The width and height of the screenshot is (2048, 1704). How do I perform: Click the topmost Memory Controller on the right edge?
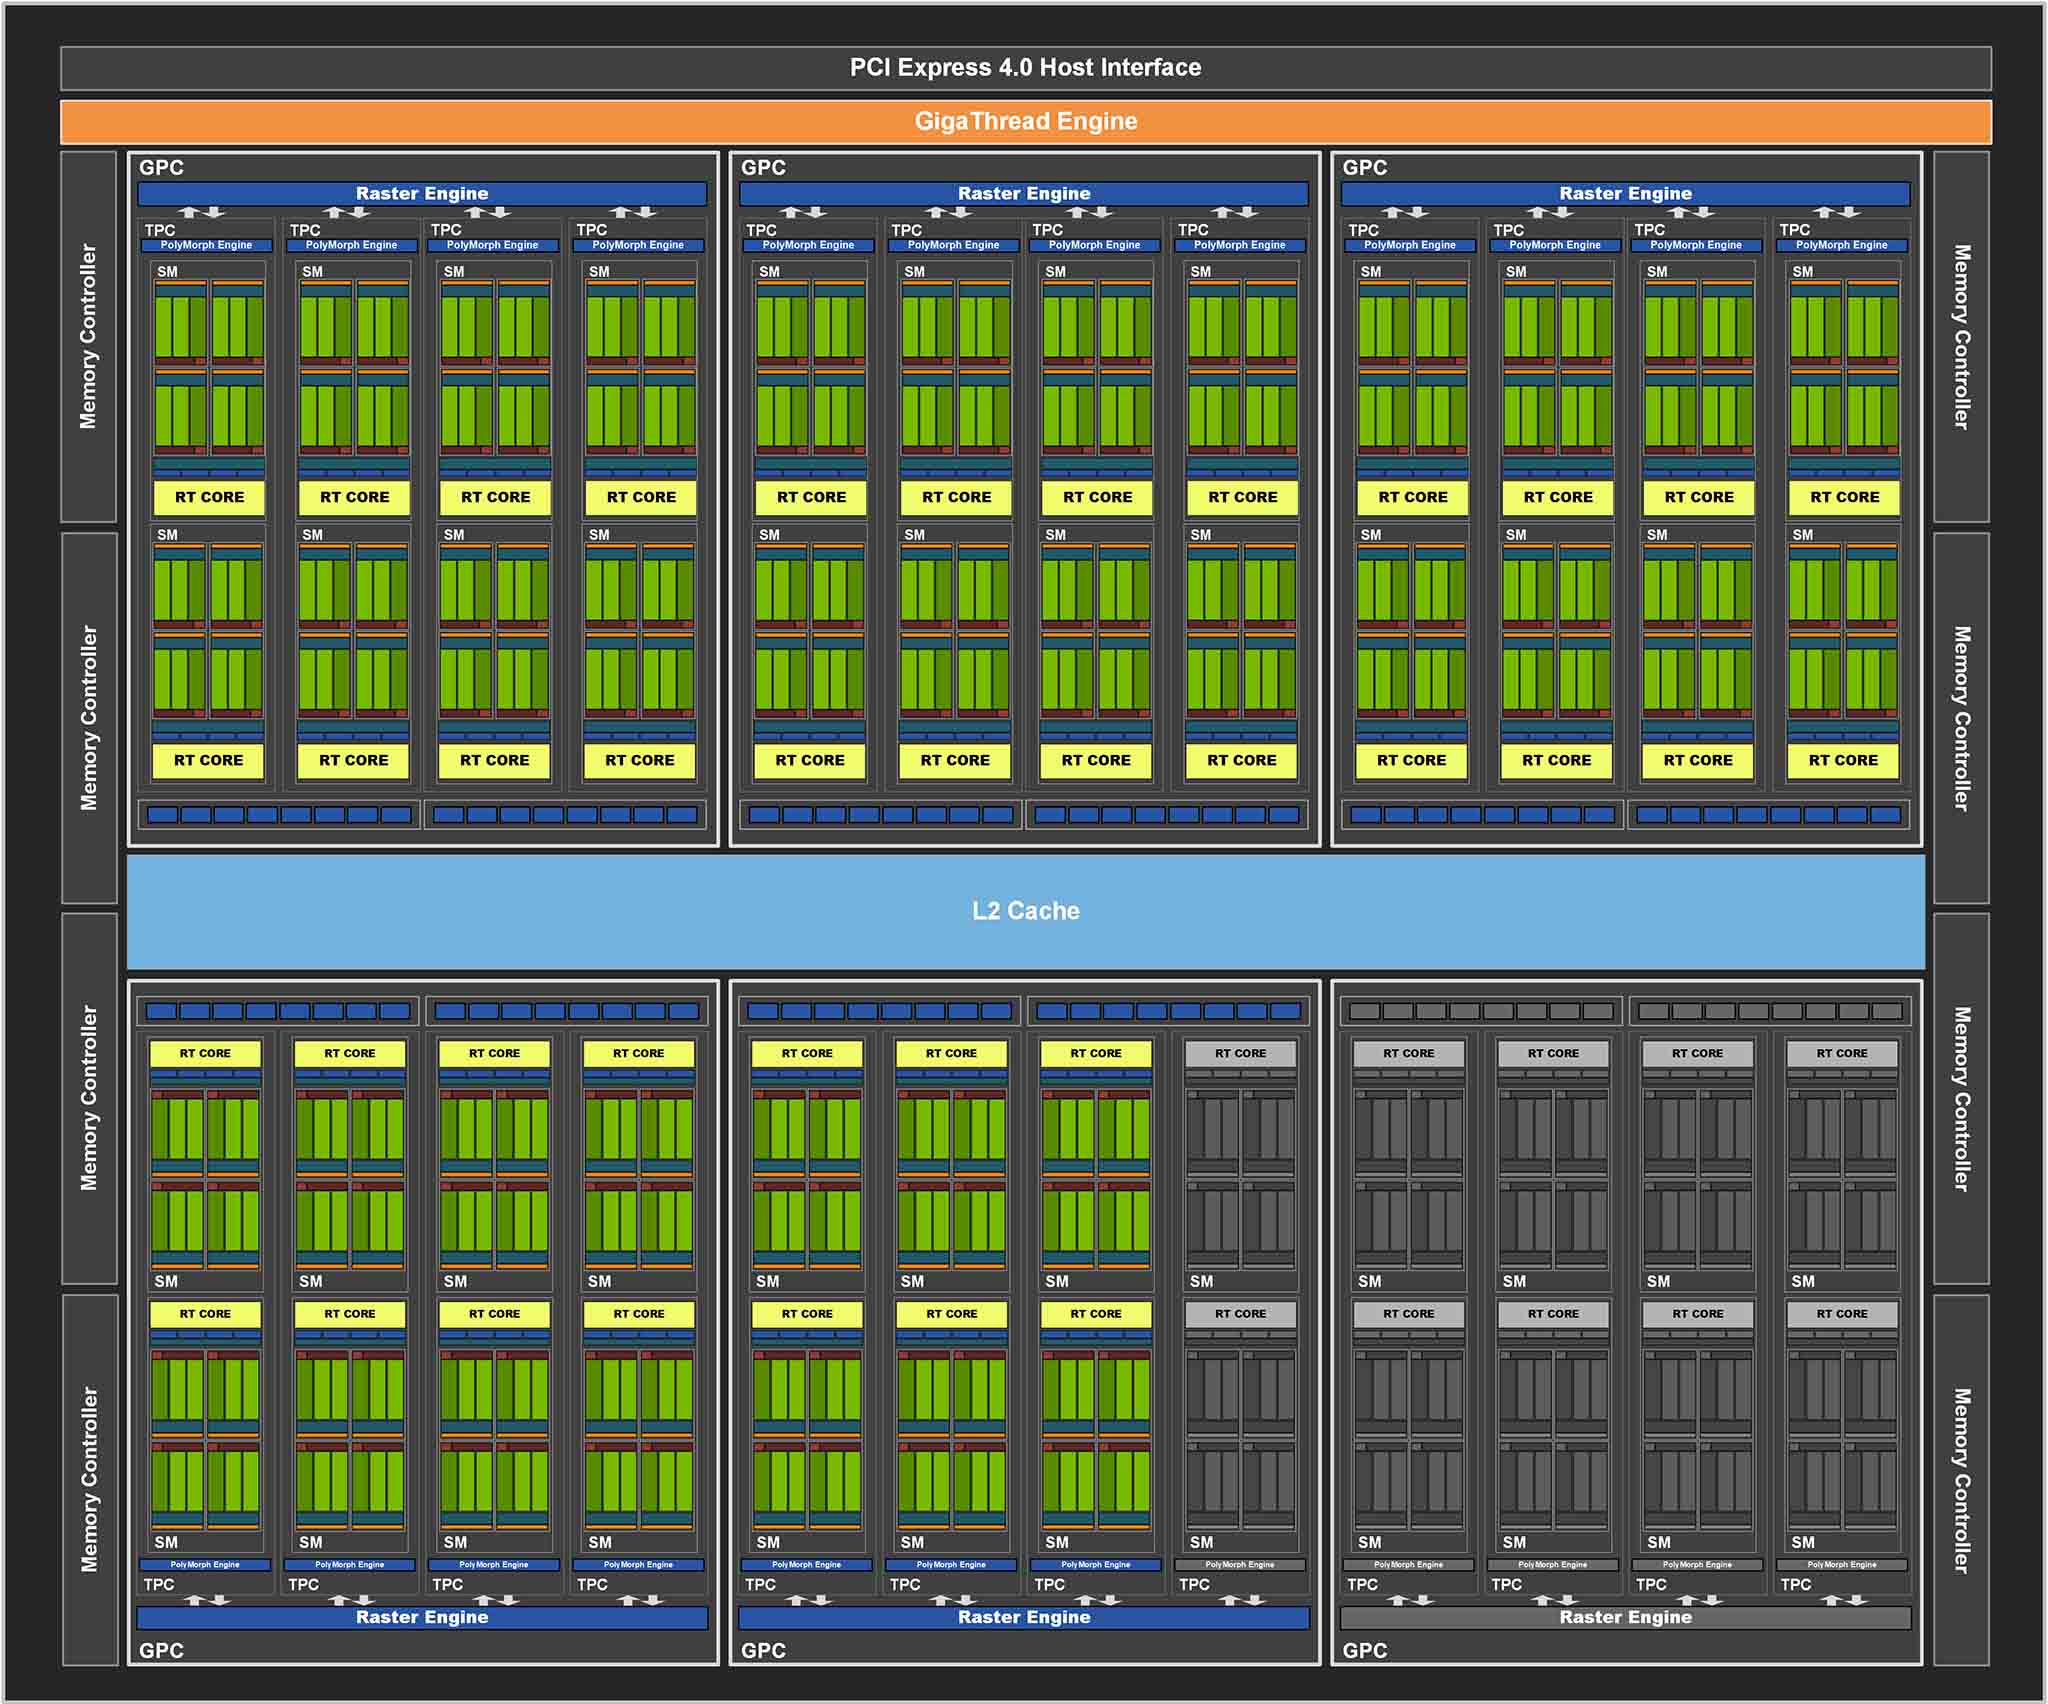(1961, 337)
